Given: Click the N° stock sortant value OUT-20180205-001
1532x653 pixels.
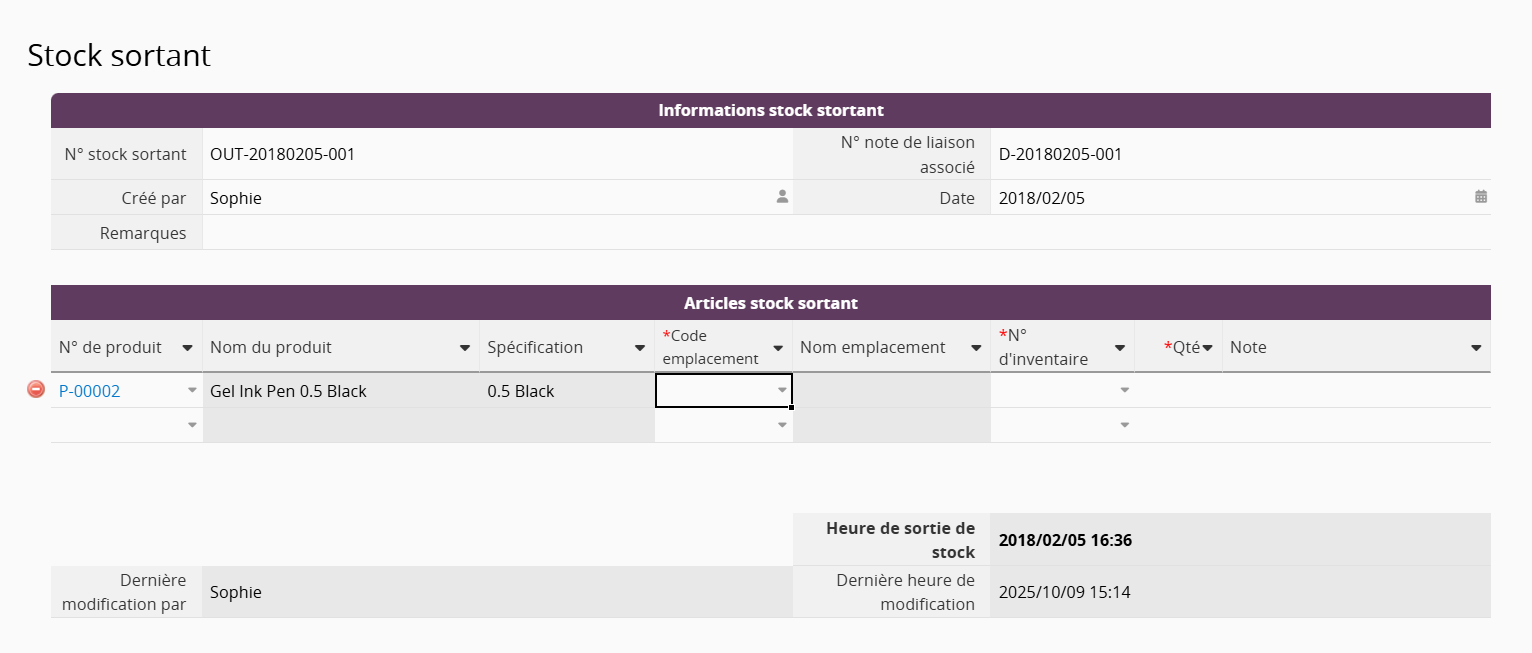Looking at the screenshot, I should pos(283,154).
